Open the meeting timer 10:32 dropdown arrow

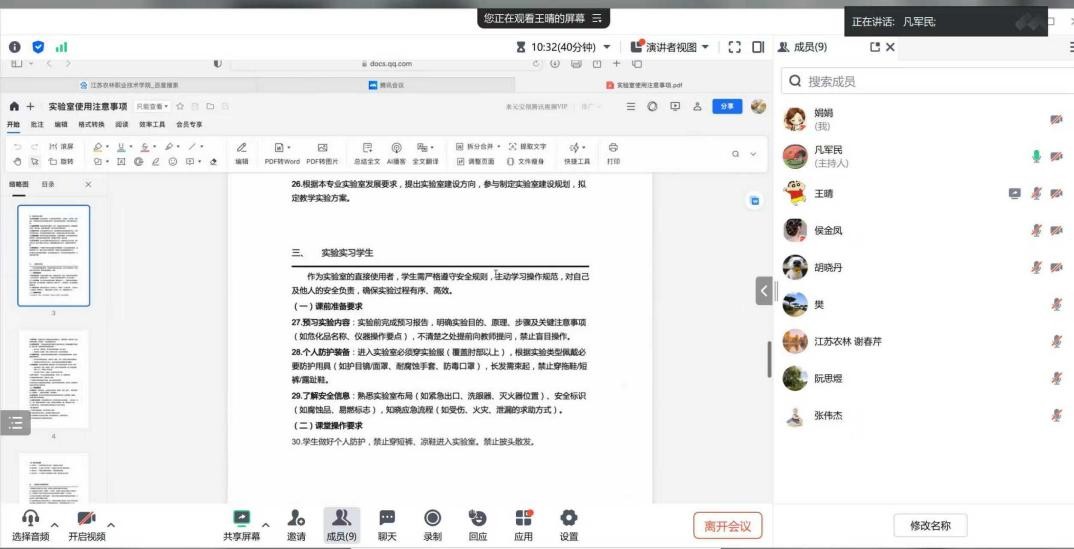(x=607, y=47)
